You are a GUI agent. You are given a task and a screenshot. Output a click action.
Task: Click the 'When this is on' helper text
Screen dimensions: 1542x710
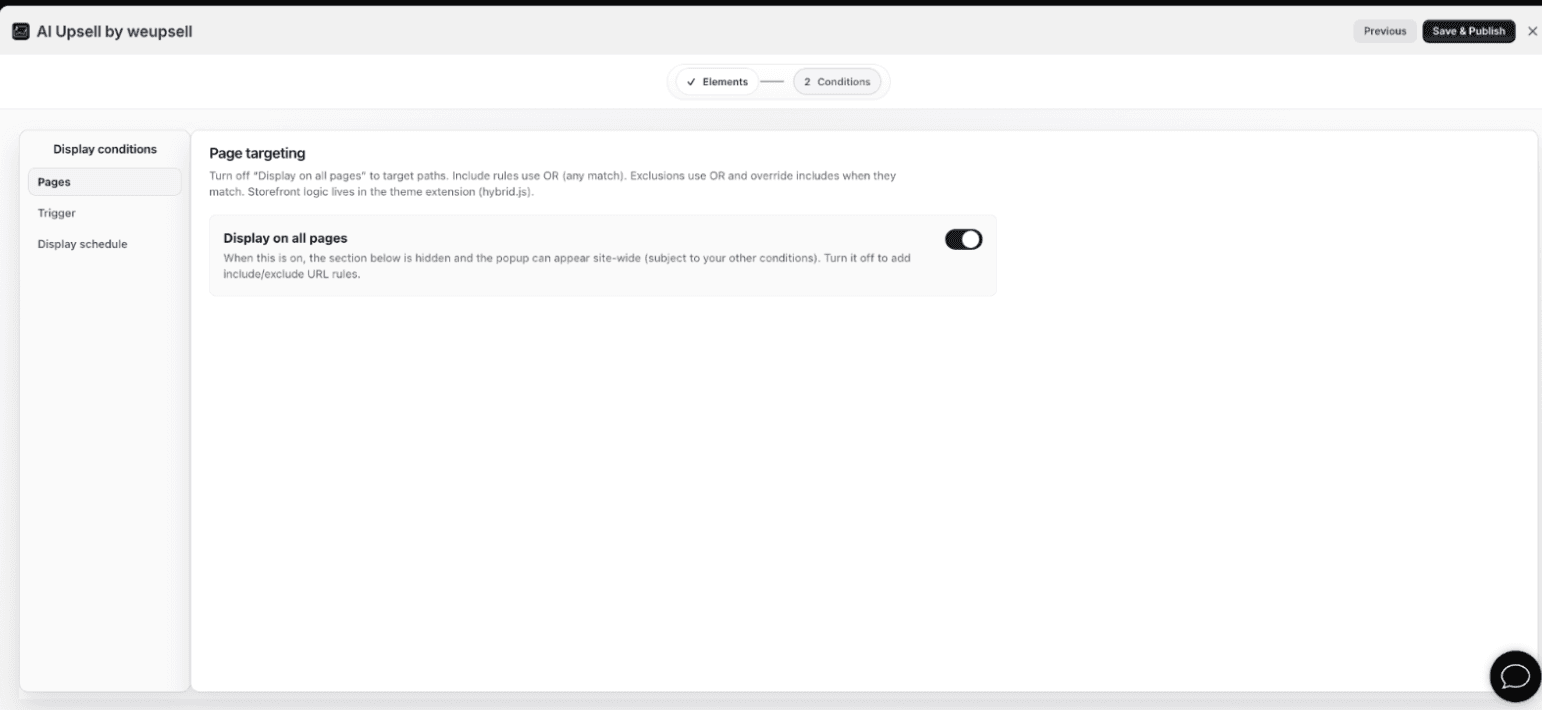tap(566, 266)
